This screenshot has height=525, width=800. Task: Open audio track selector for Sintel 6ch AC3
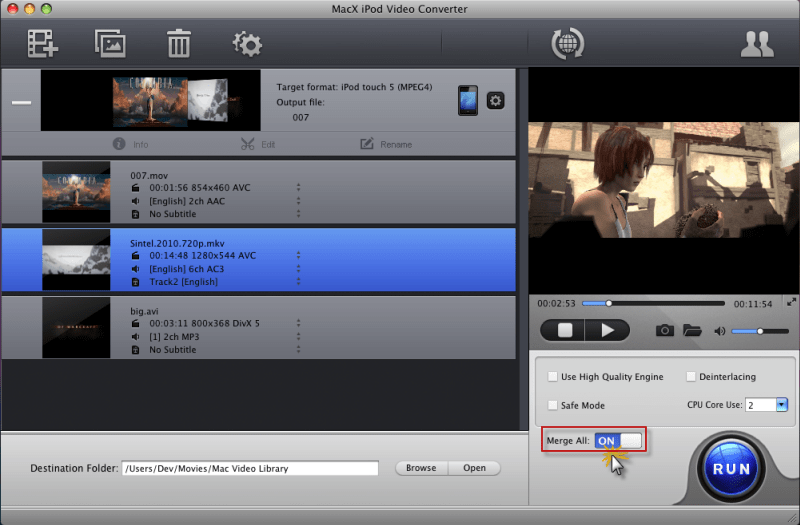pos(298,269)
